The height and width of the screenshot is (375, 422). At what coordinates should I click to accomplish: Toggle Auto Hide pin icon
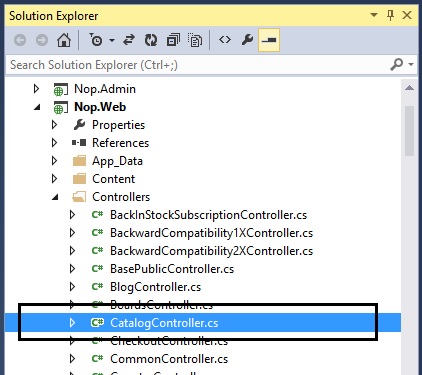[390, 15]
